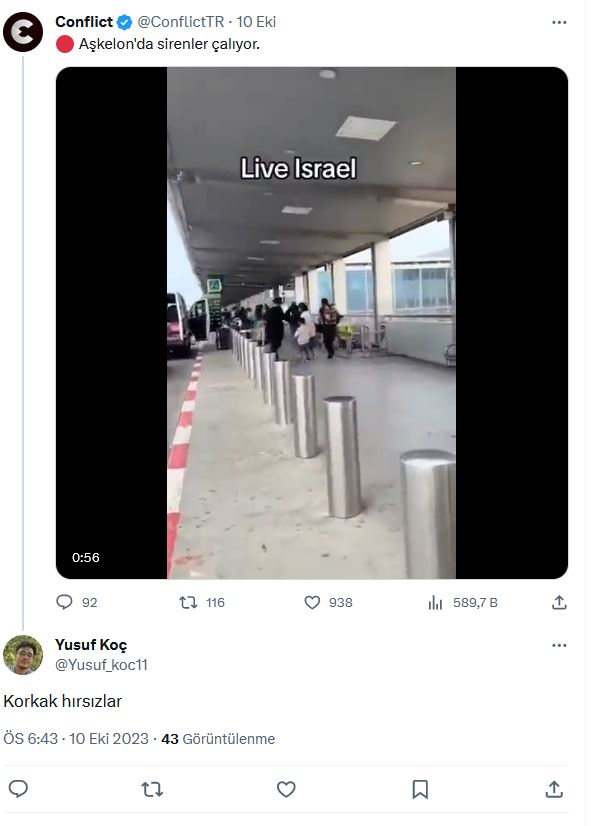Share the Yusuf Koç reply

554,789
